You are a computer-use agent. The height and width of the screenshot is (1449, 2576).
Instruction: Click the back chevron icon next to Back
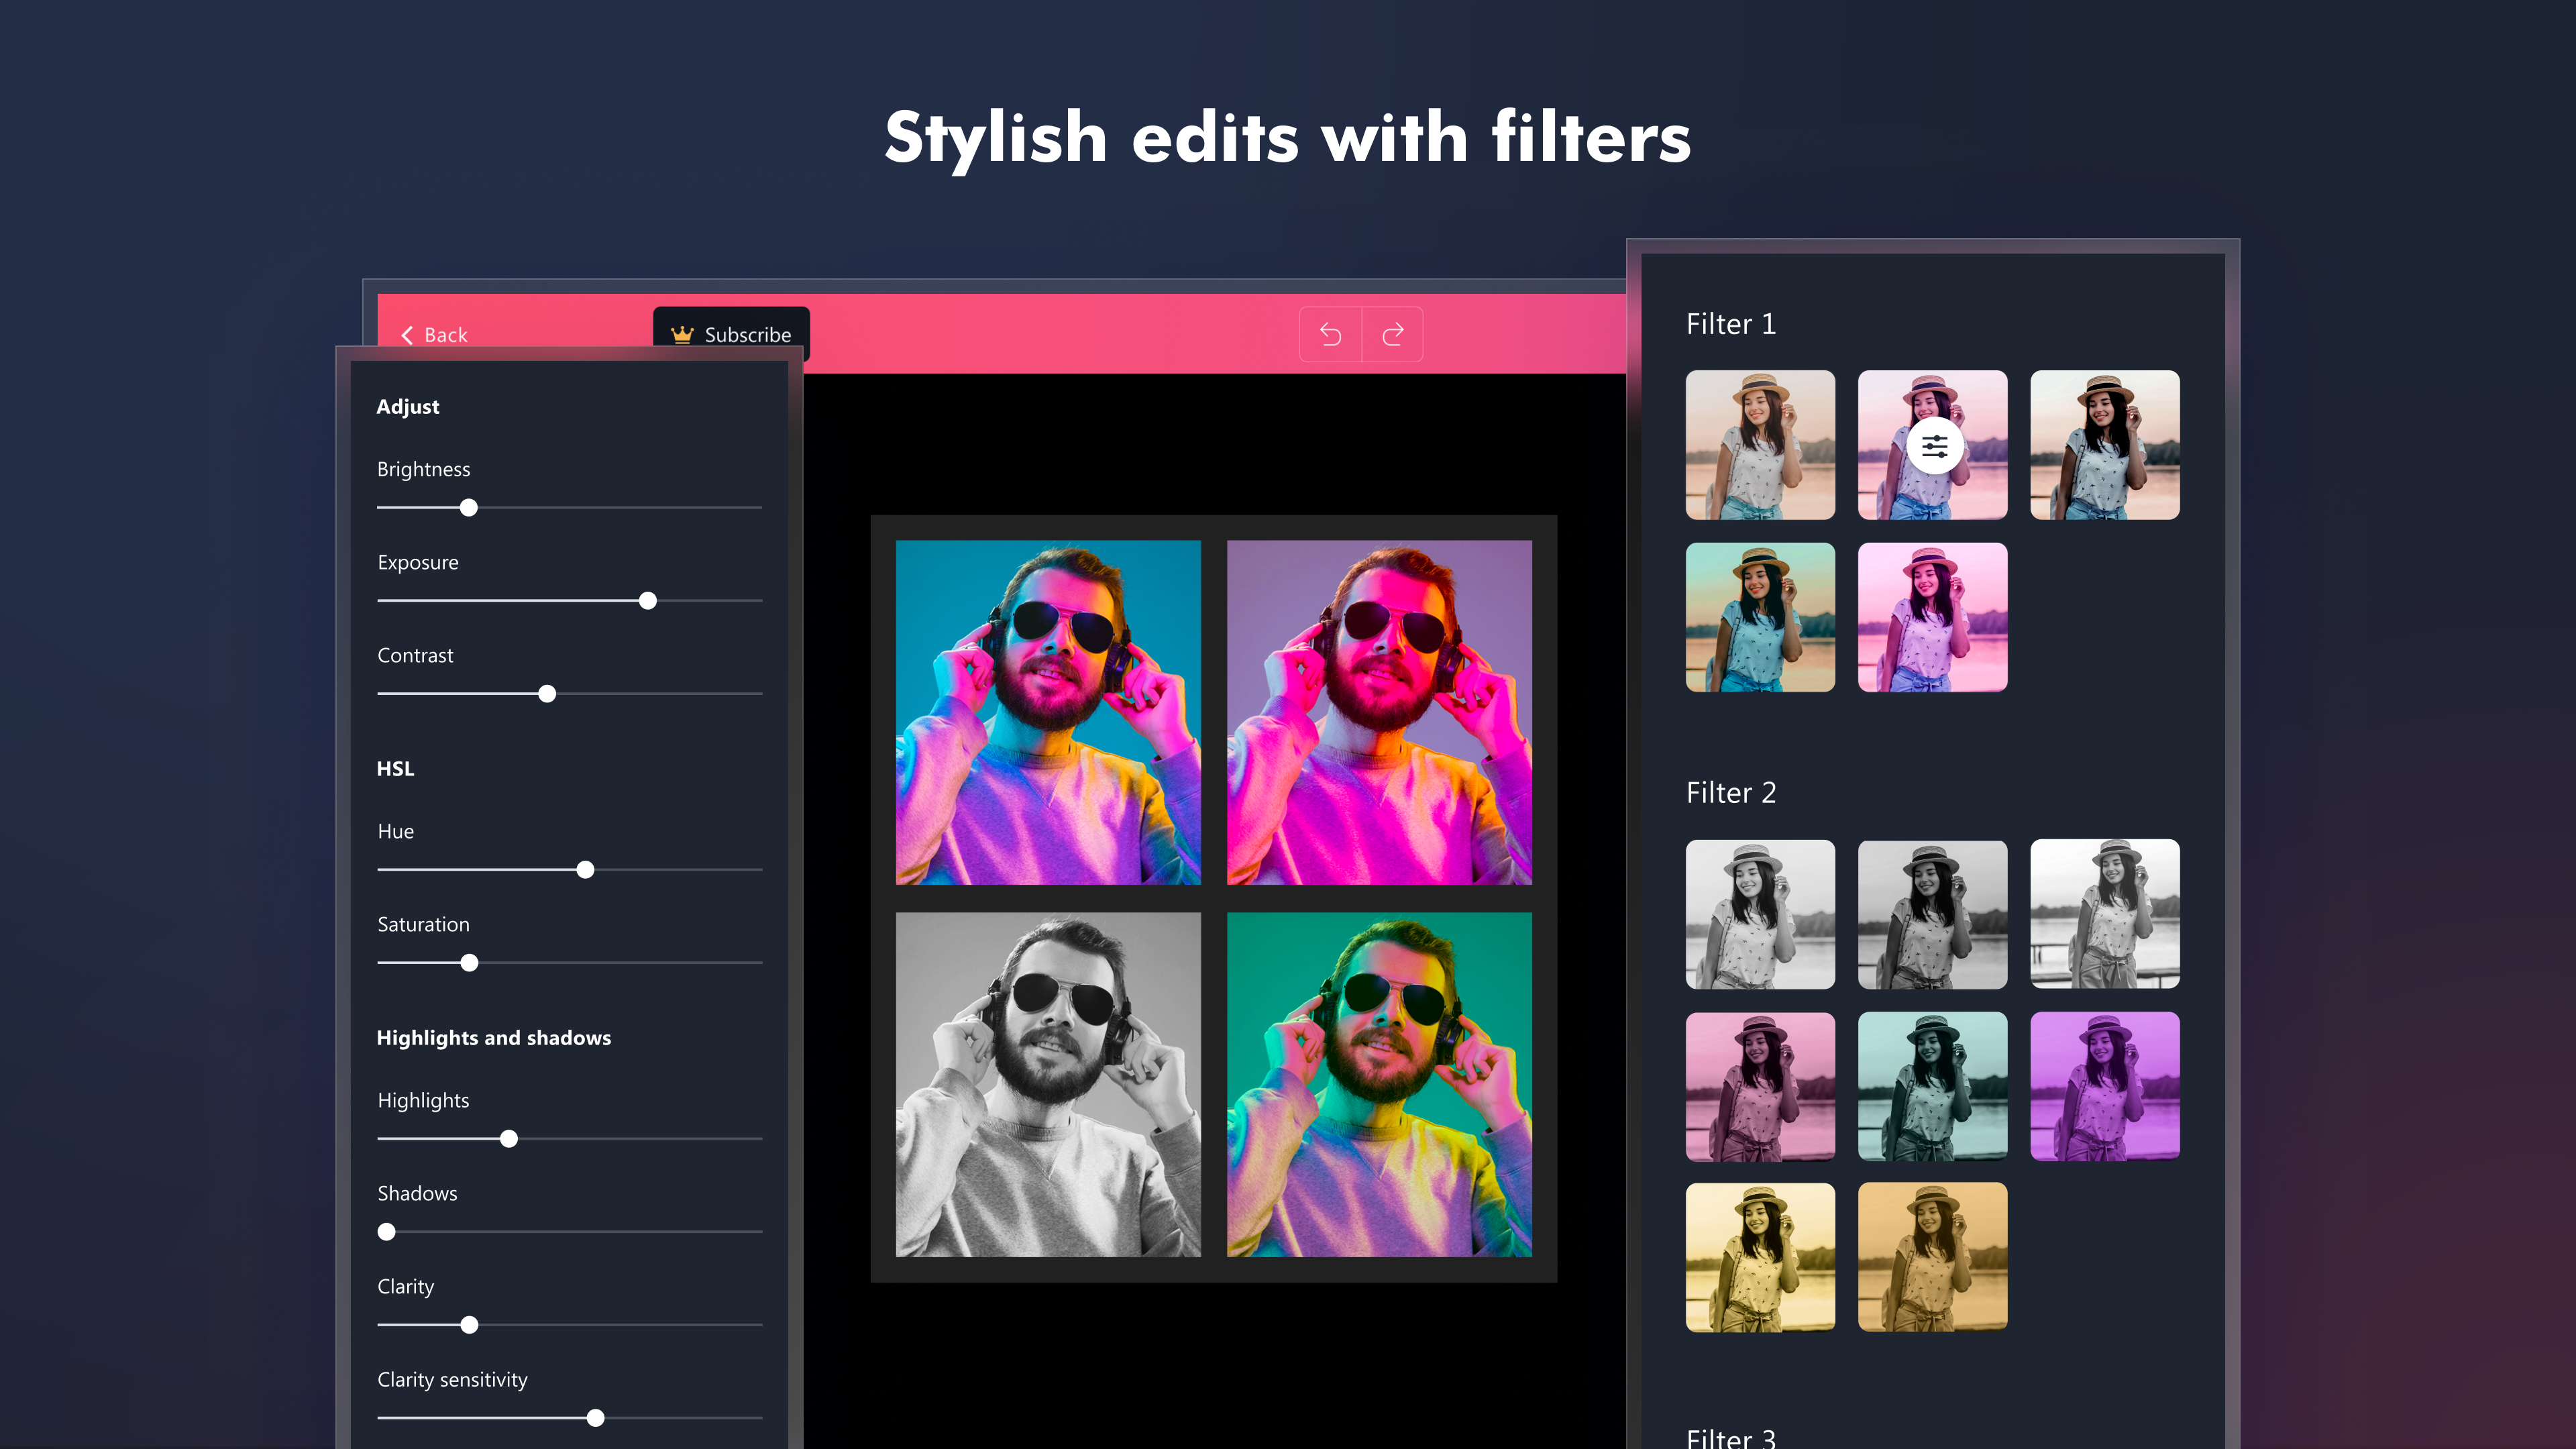pos(407,335)
